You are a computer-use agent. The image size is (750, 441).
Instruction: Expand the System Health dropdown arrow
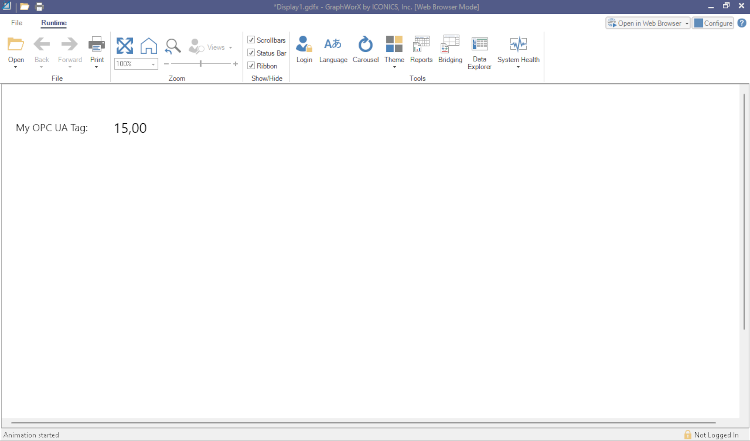(x=518, y=67)
